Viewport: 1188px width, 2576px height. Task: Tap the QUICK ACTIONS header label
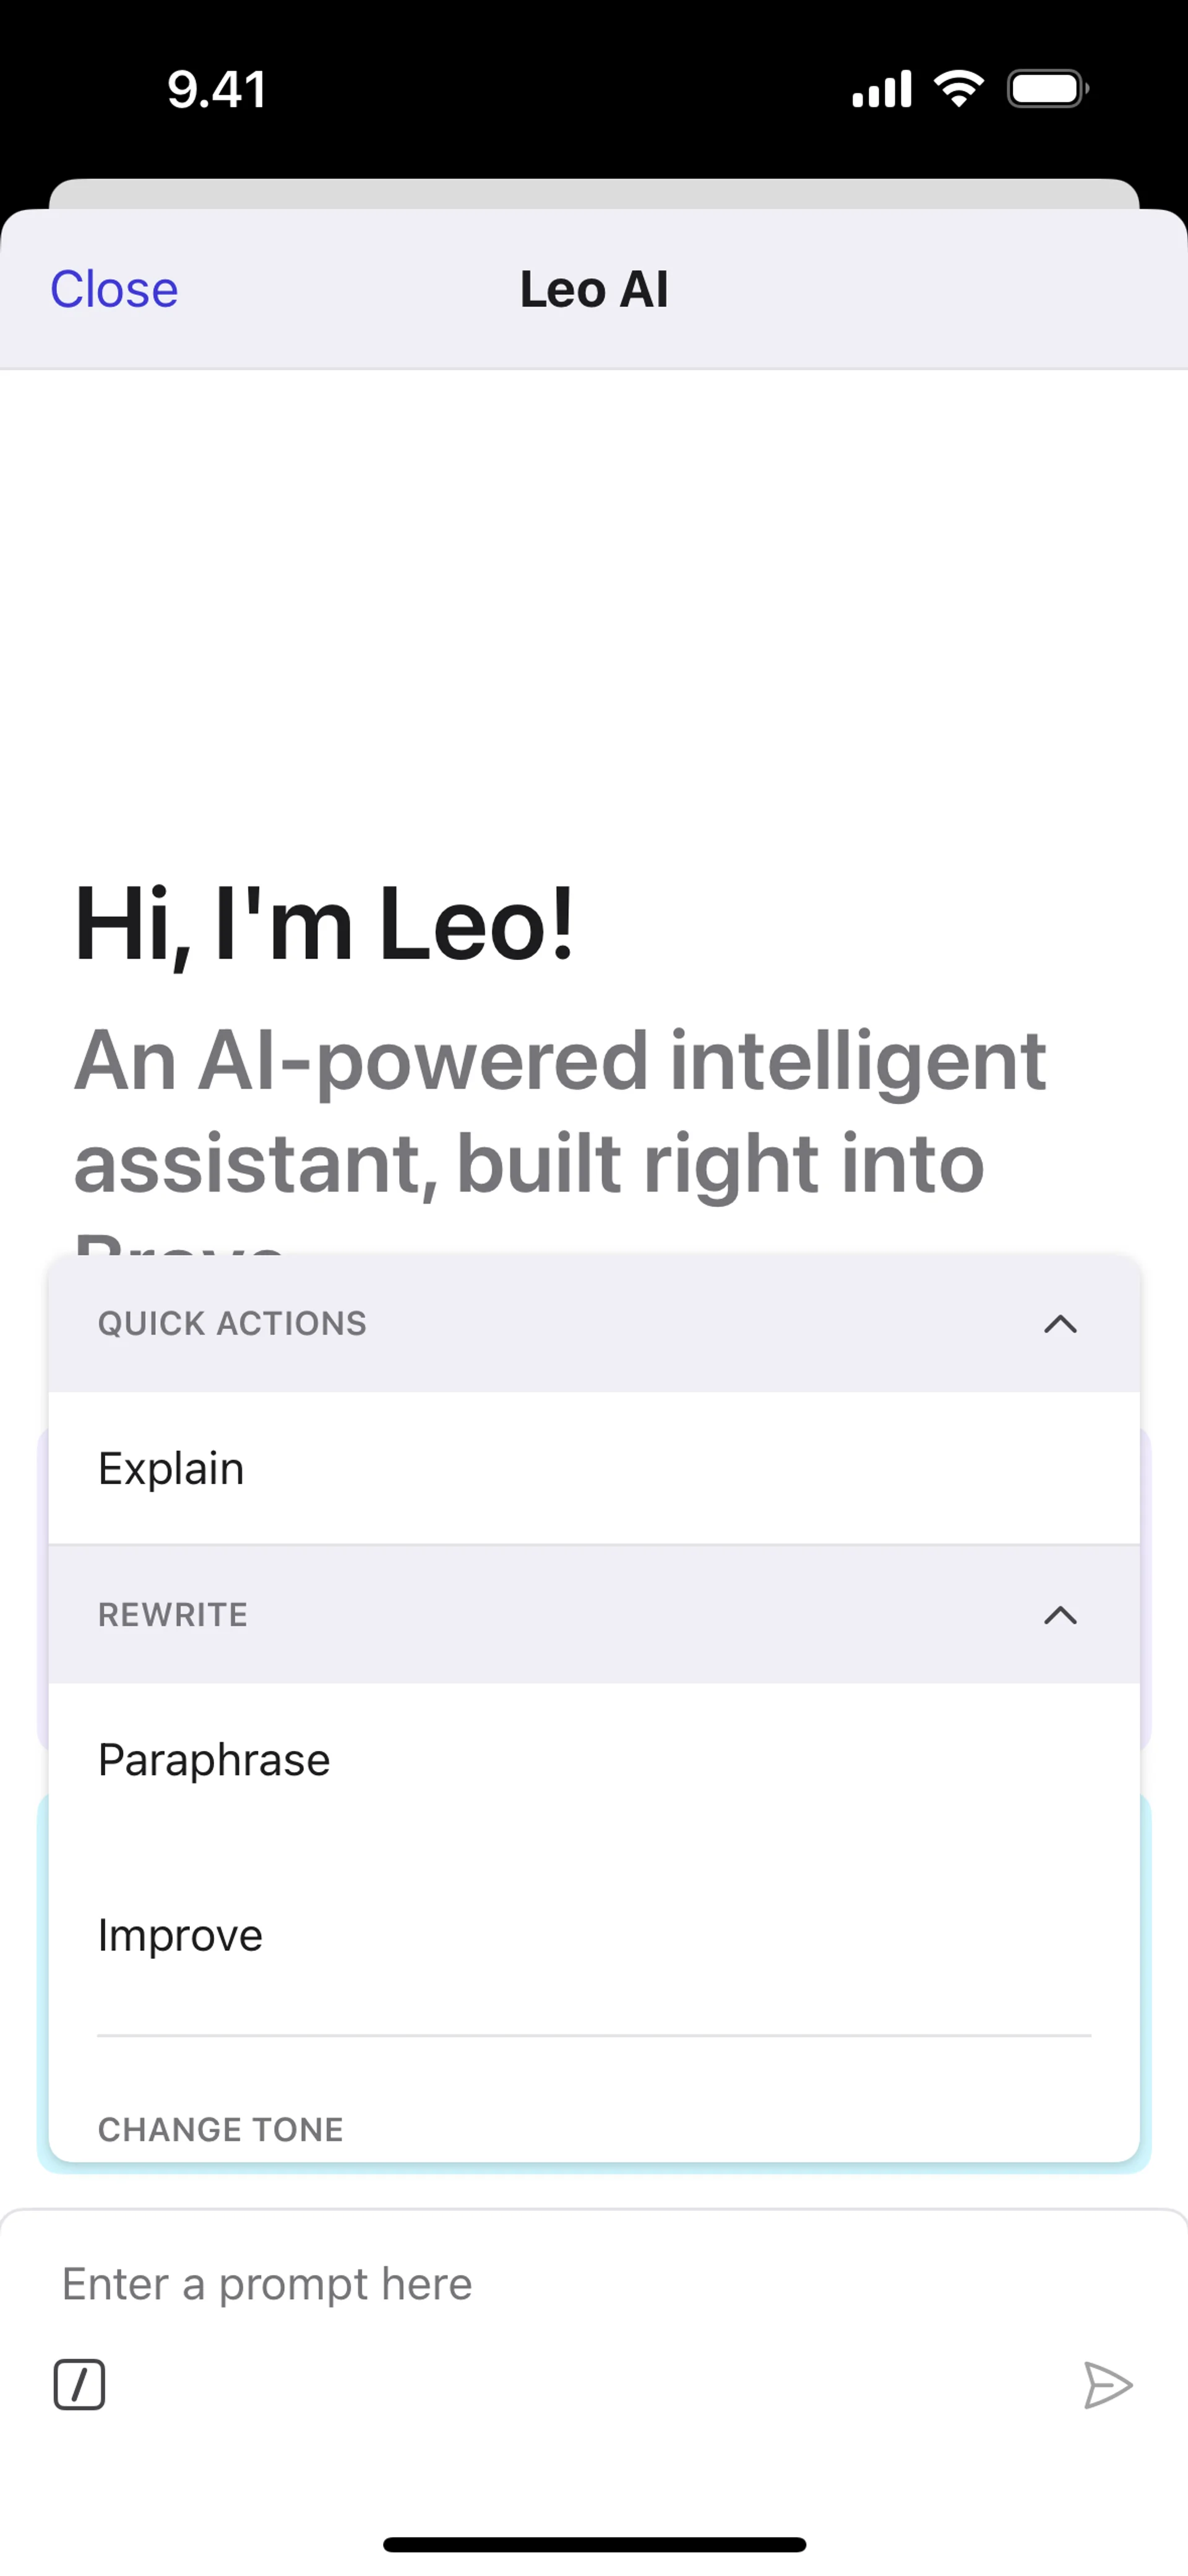(x=232, y=1324)
